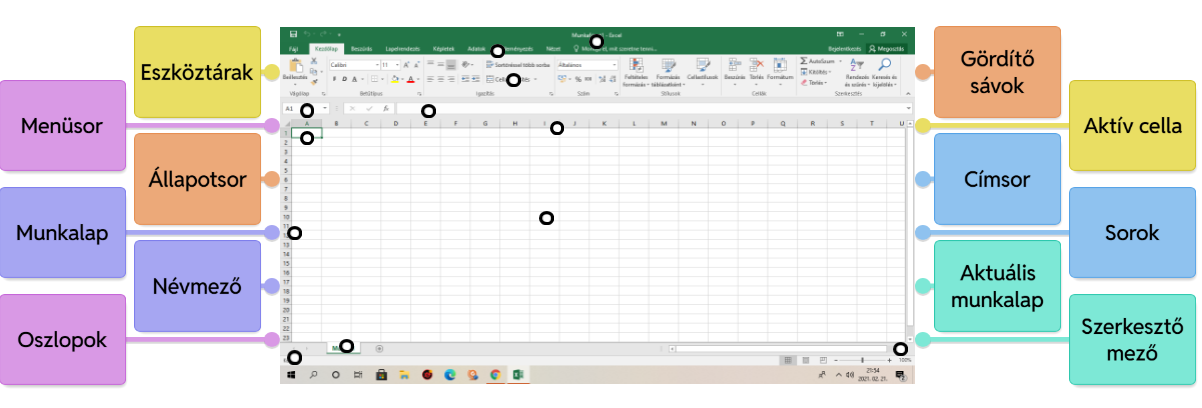Viewport: 1202px width, 408px height.
Task: Click the insert function fx icon
Action: [x=385, y=108]
